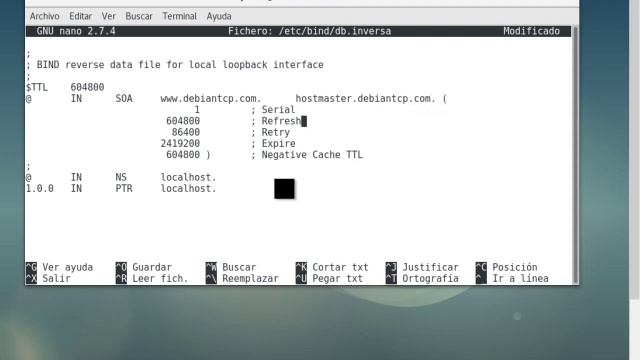Click the '^K Cortar txt' shortcut
The image size is (640, 360).
[x=332, y=267]
